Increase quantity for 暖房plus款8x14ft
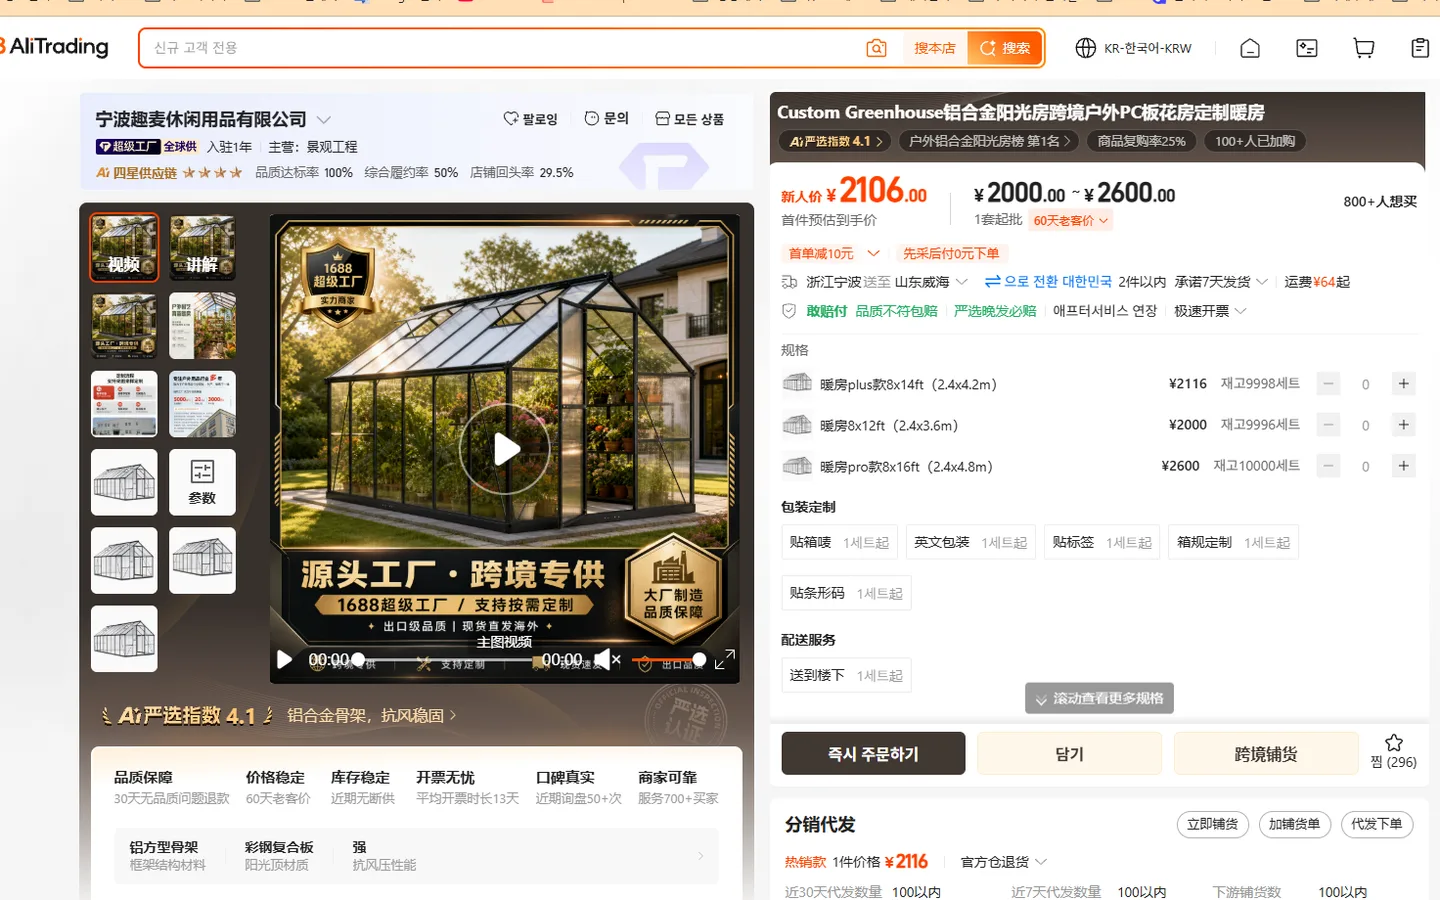This screenshot has width=1440, height=900. tap(1404, 384)
